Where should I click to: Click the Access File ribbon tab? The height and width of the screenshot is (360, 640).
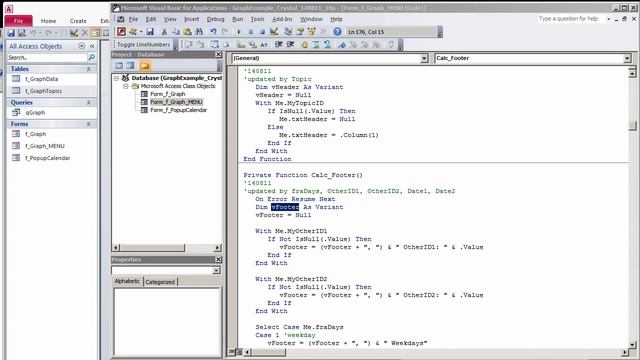click(18, 21)
